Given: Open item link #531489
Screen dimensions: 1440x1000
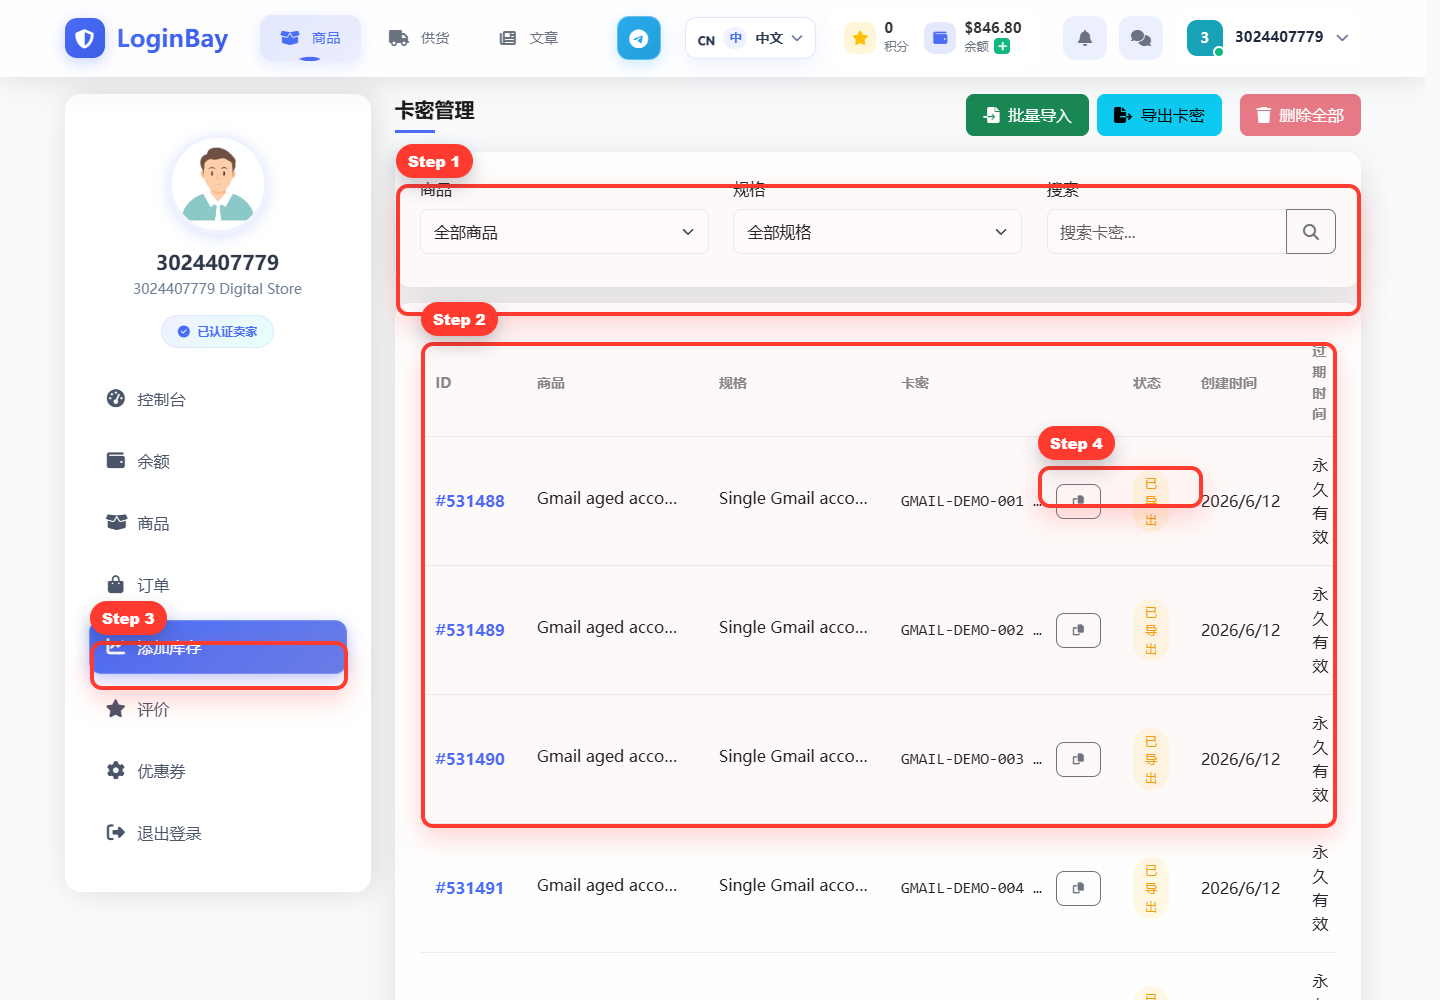Looking at the screenshot, I should 470,630.
